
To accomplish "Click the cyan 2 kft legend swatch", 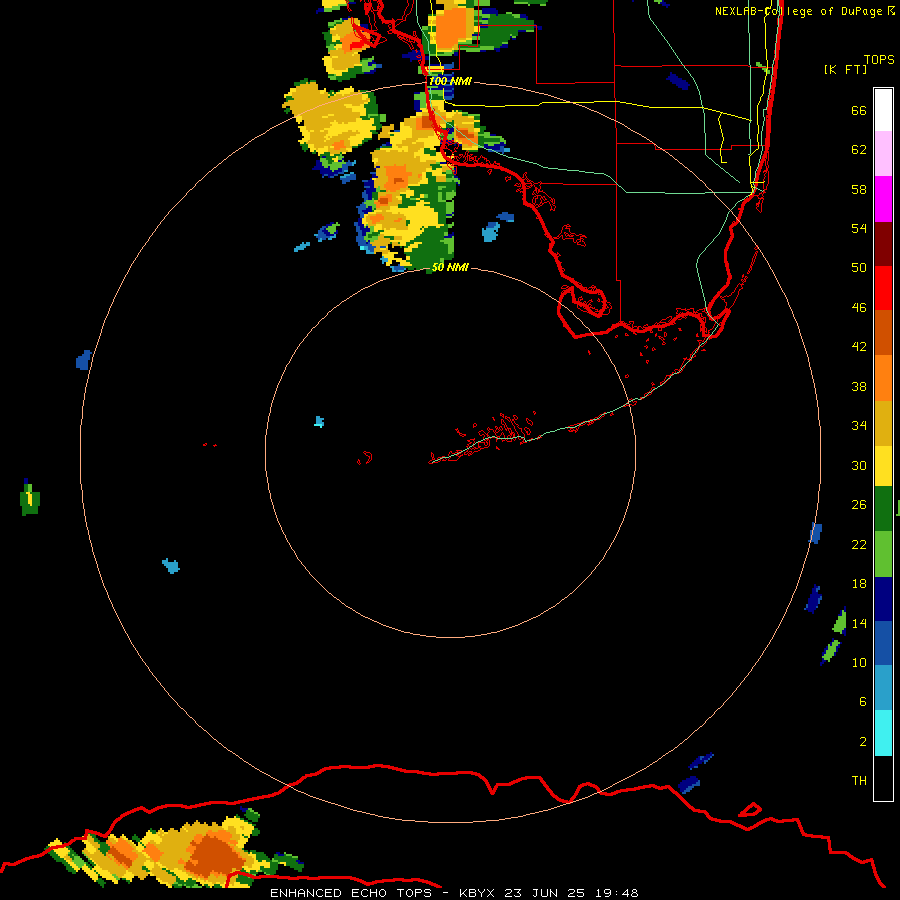I will point(883,733).
